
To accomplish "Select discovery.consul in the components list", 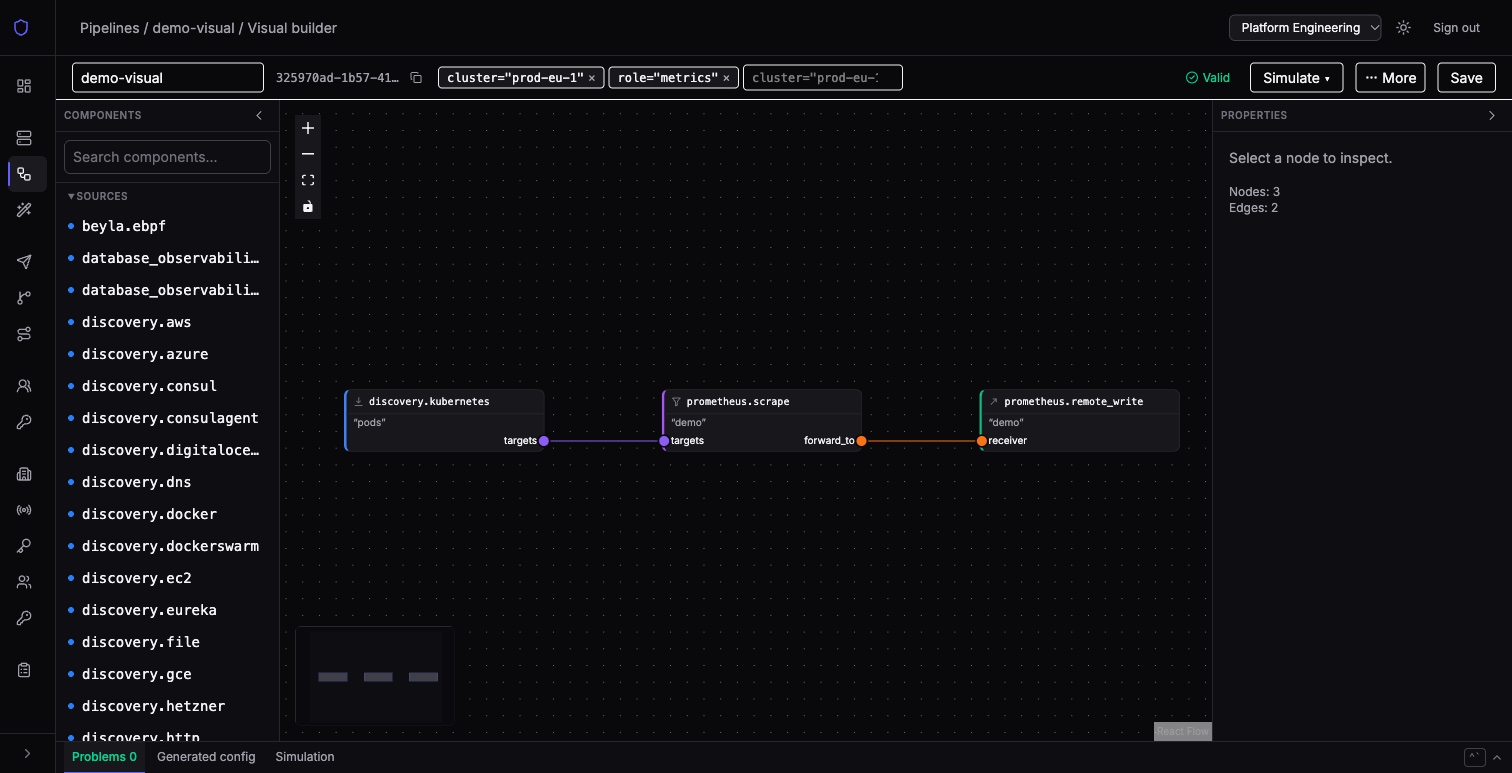I will [150, 386].
